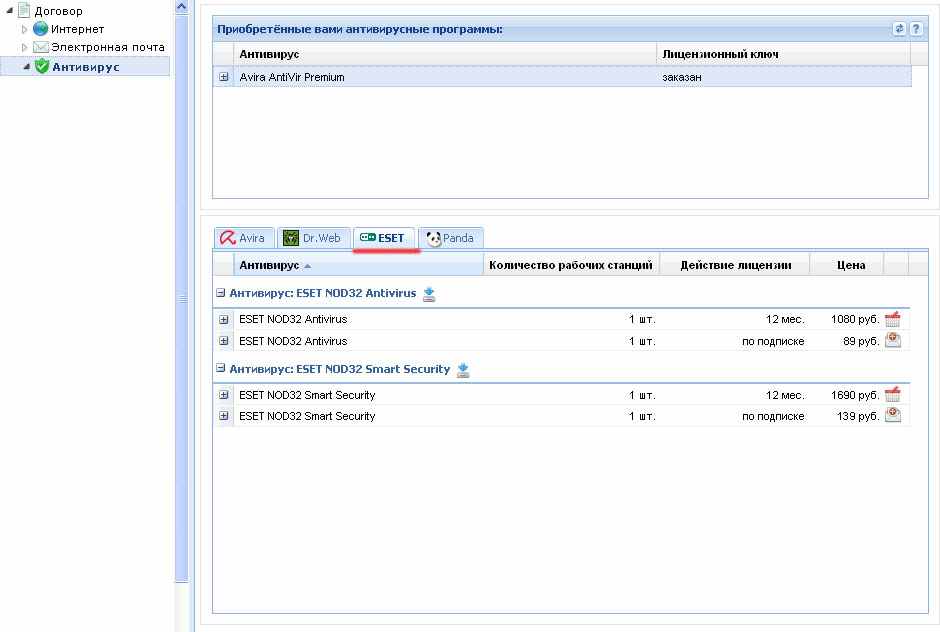Sort by Антивирус column in ESET list
This screenshot has height=632, width=940.
[358, 264]
